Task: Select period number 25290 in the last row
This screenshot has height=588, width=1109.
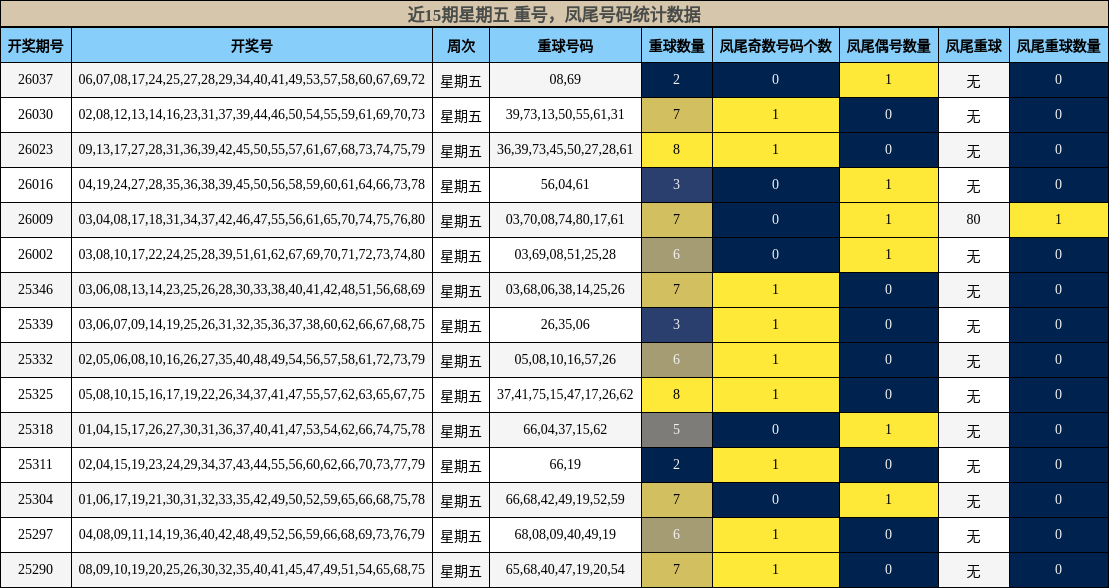Action: click(x=37, y=569)
